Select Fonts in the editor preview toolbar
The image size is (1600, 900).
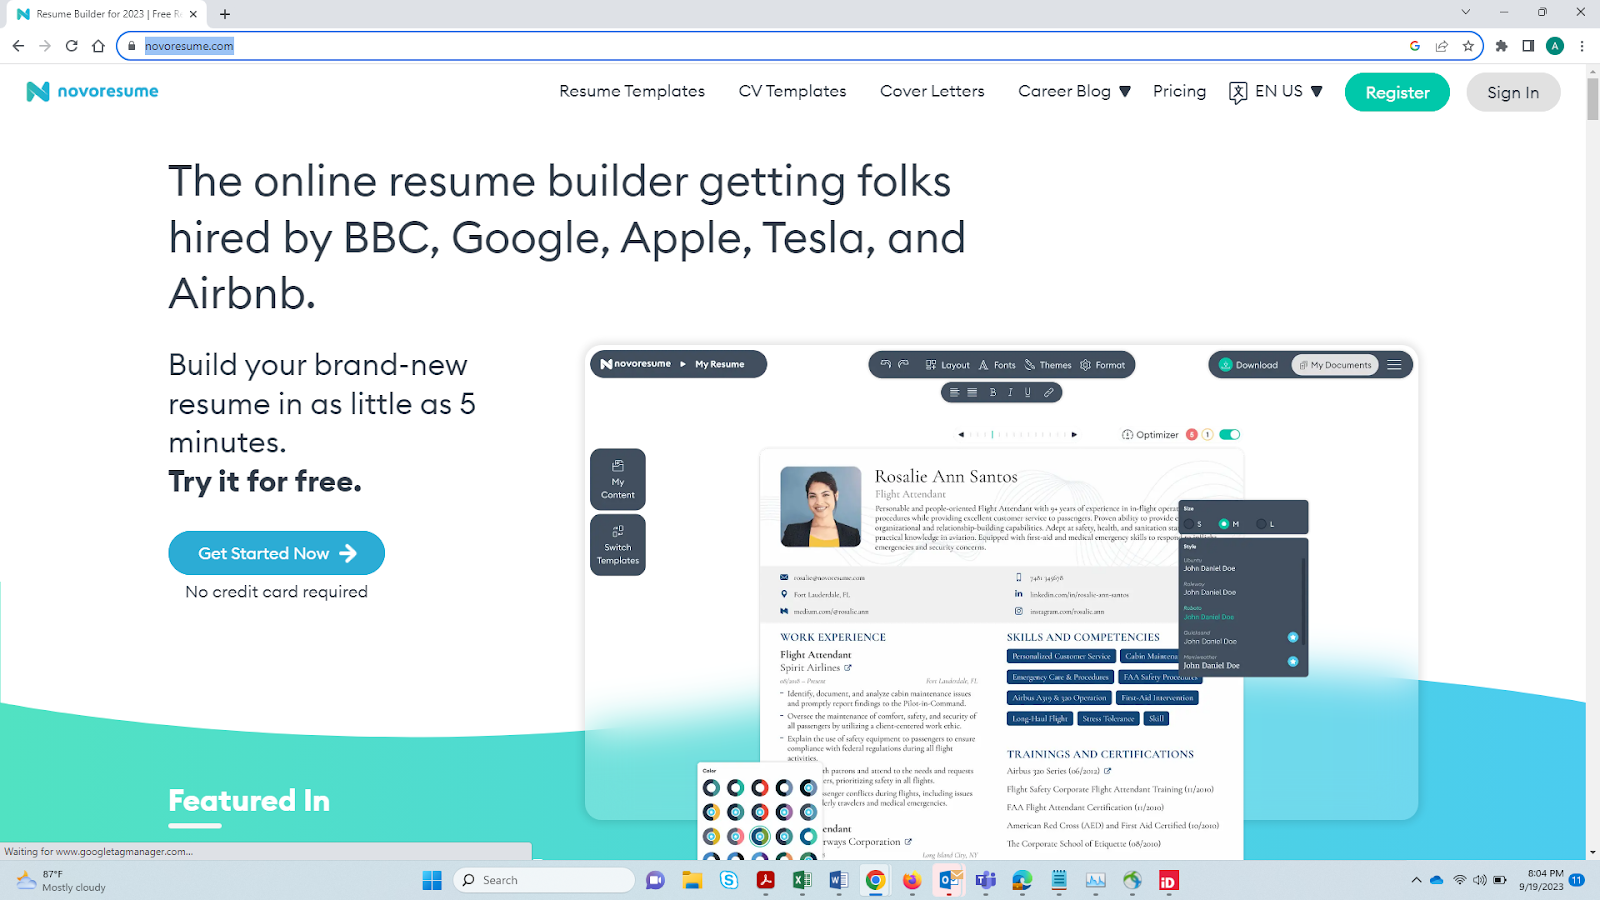997,365
